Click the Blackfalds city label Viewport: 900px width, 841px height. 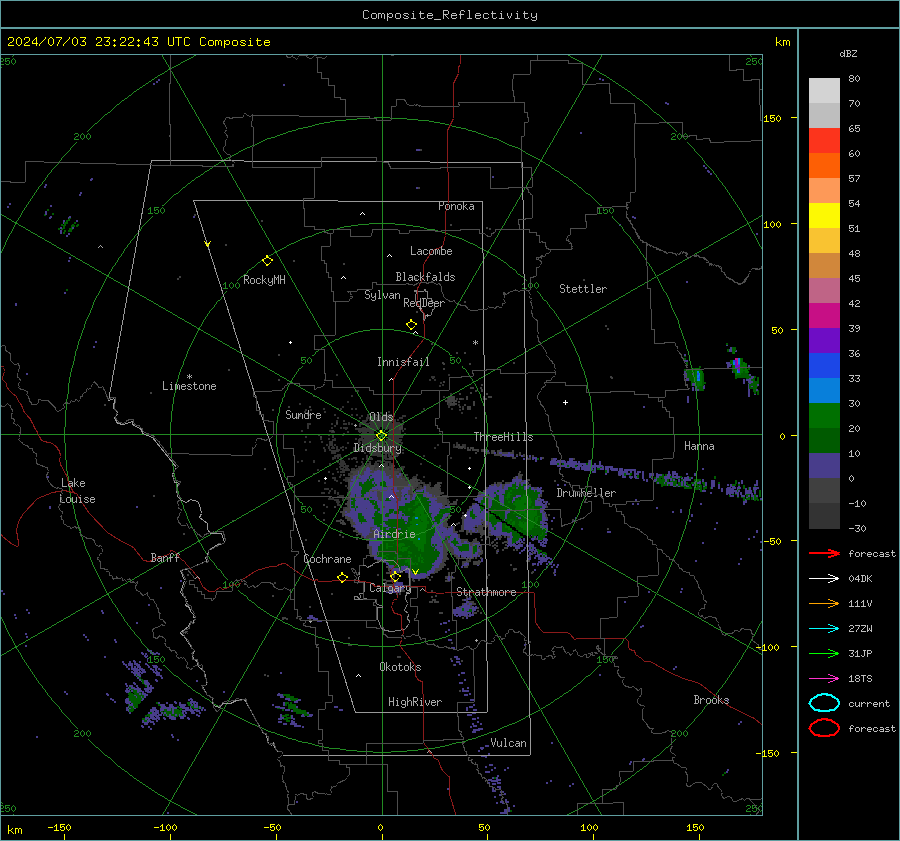[425, 277]
